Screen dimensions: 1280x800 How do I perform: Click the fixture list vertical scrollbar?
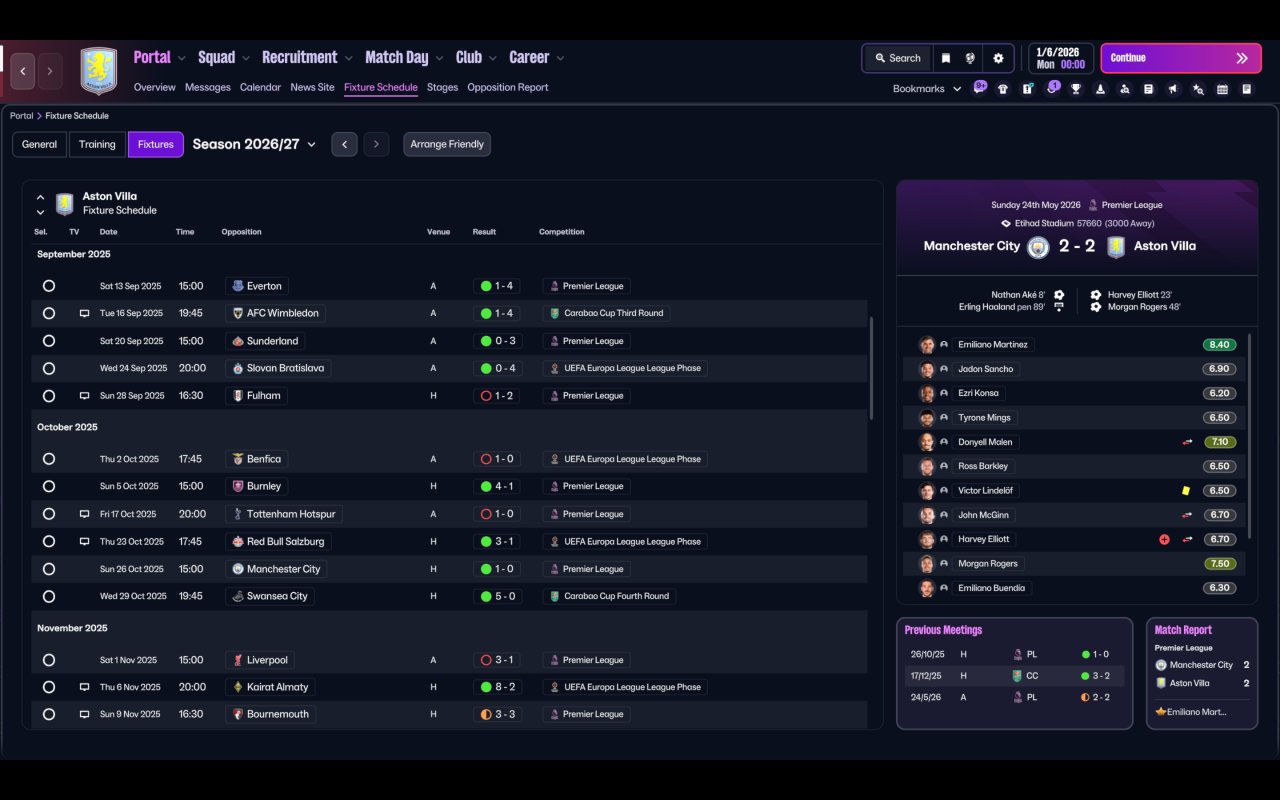(x=872, y=369)
